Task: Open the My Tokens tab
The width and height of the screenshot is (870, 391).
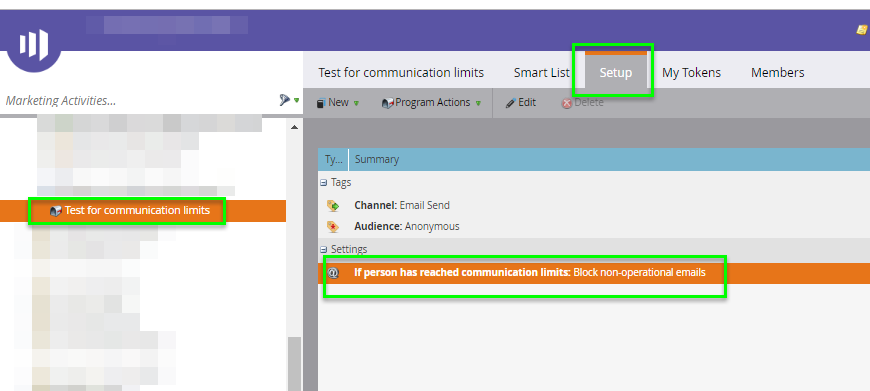Action: [691, 73]
